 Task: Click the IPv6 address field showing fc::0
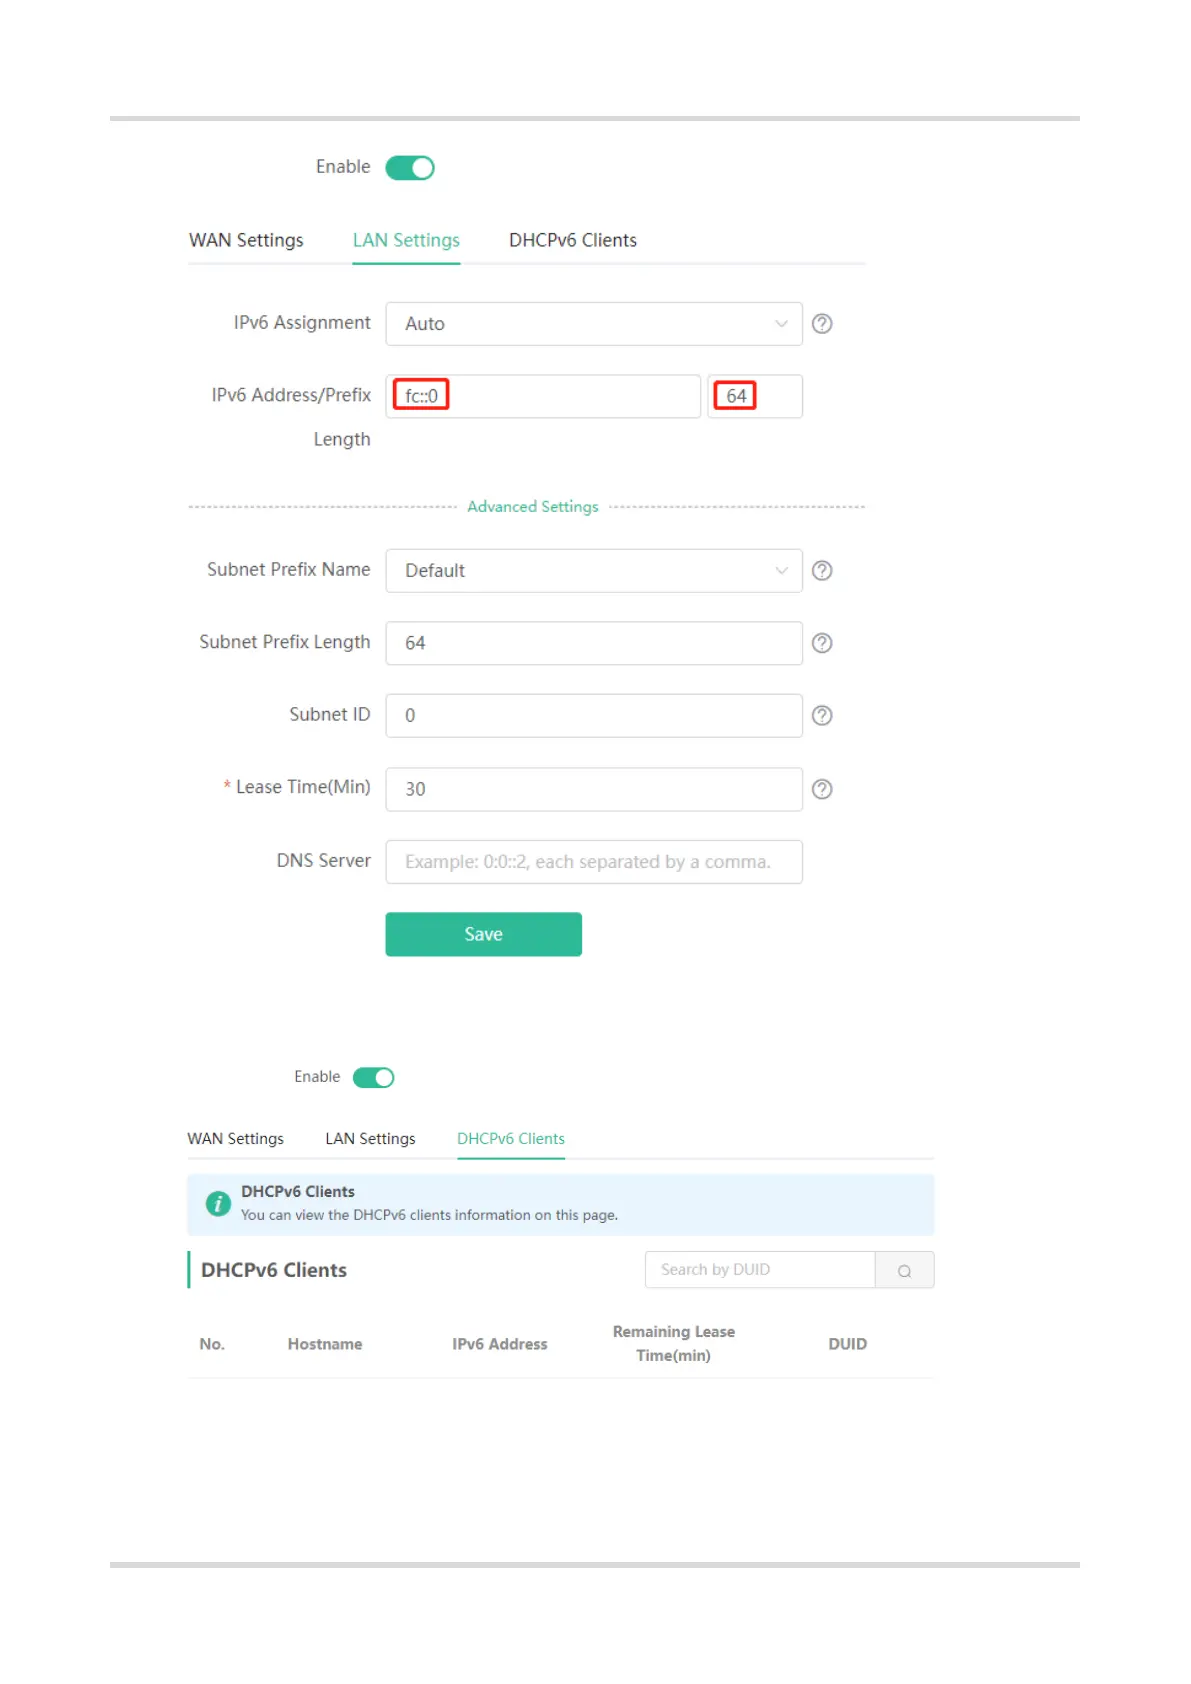543,396
